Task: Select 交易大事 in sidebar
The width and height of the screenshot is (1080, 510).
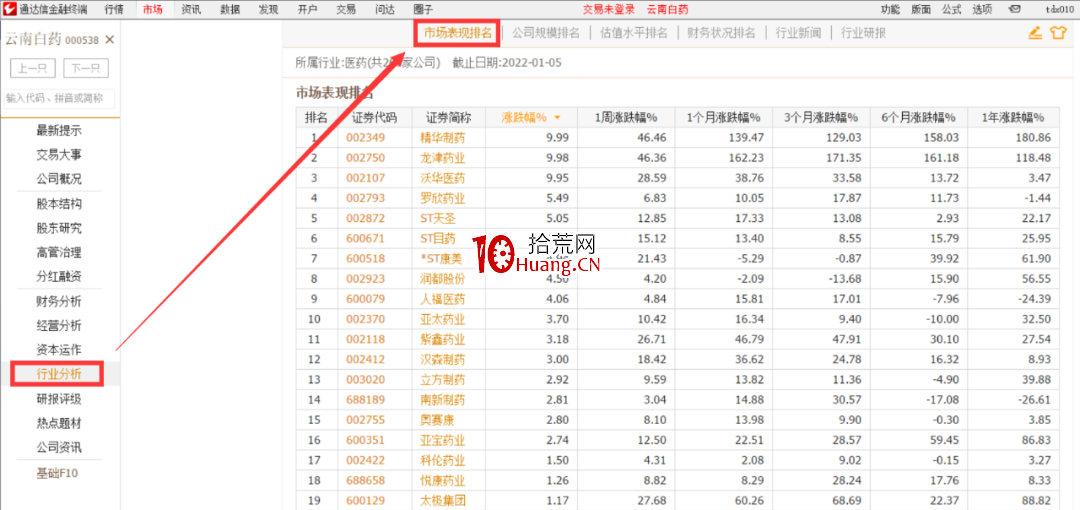Action: [59, 155]
